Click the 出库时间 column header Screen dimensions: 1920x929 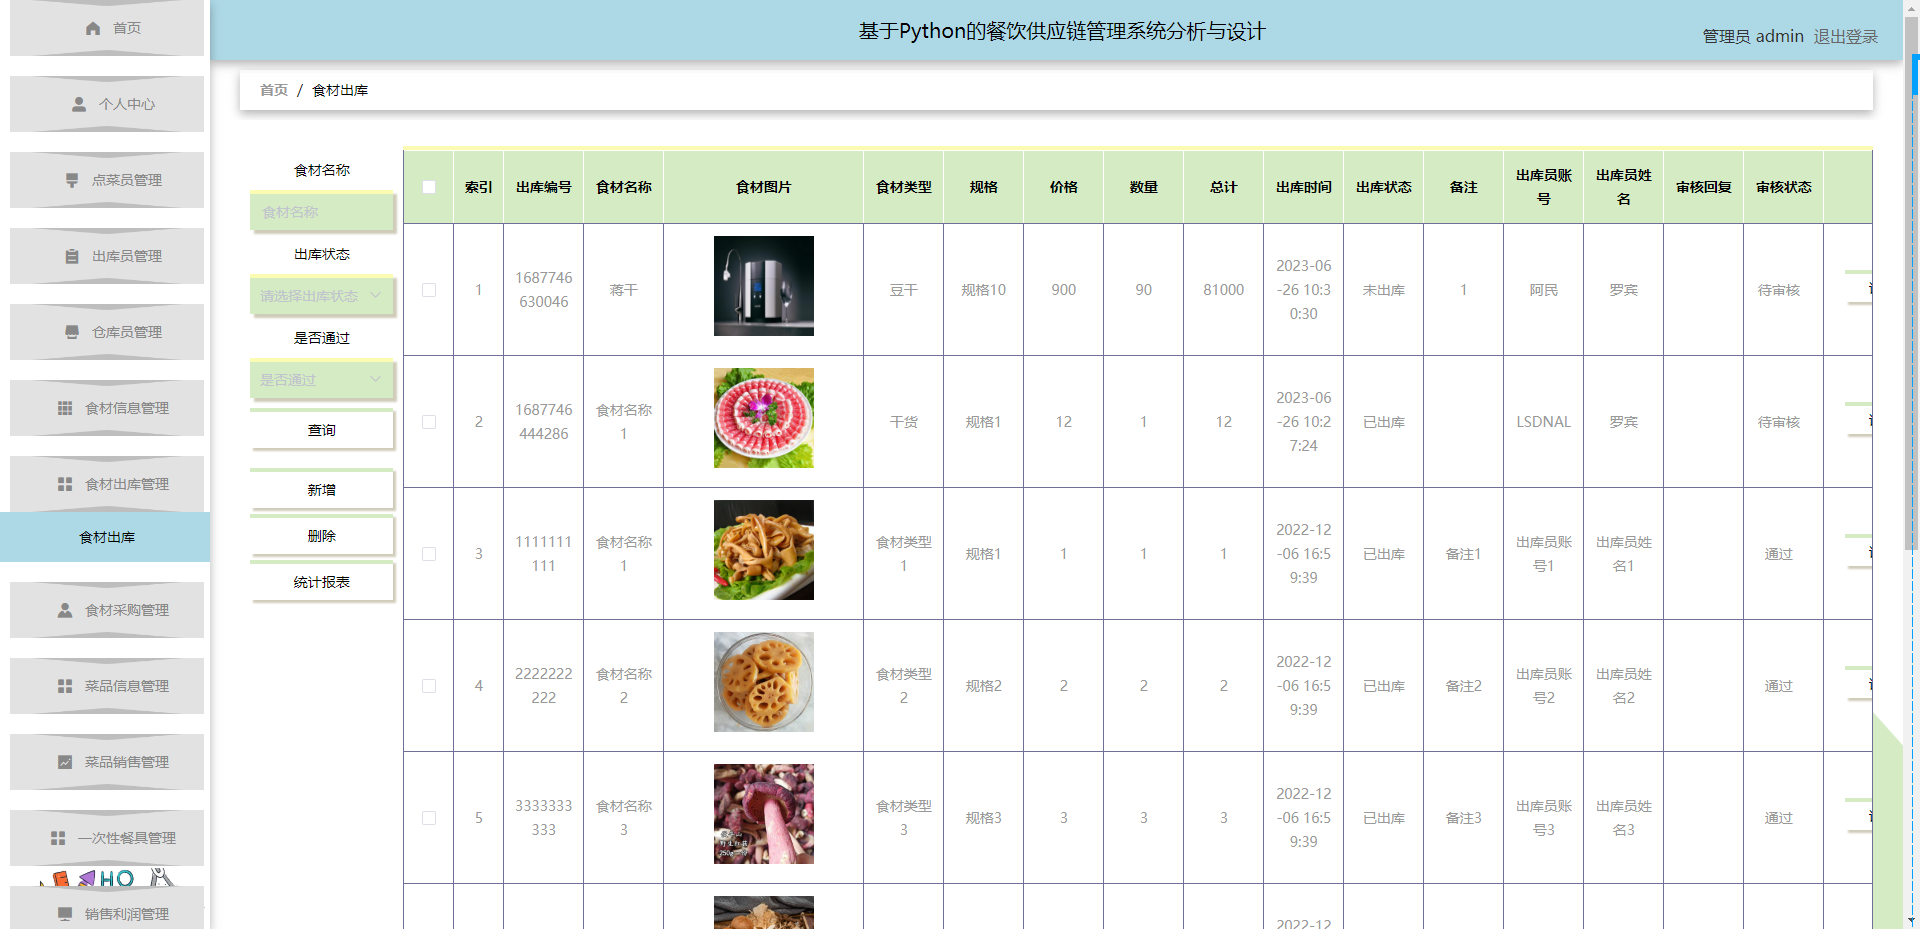(x=1304, y=187)
